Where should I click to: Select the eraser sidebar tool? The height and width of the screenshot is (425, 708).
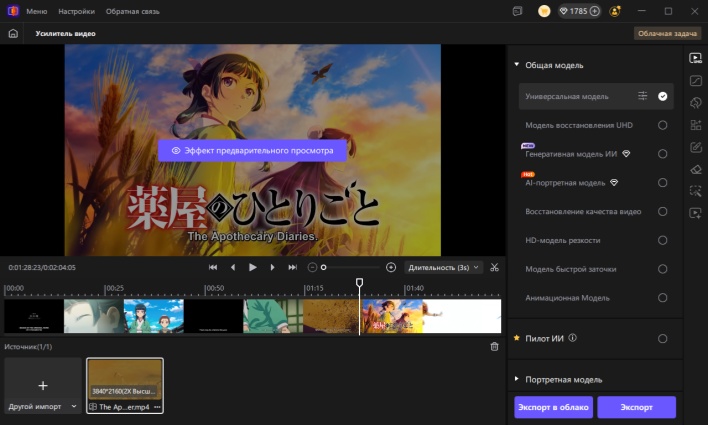click(695, 169)
